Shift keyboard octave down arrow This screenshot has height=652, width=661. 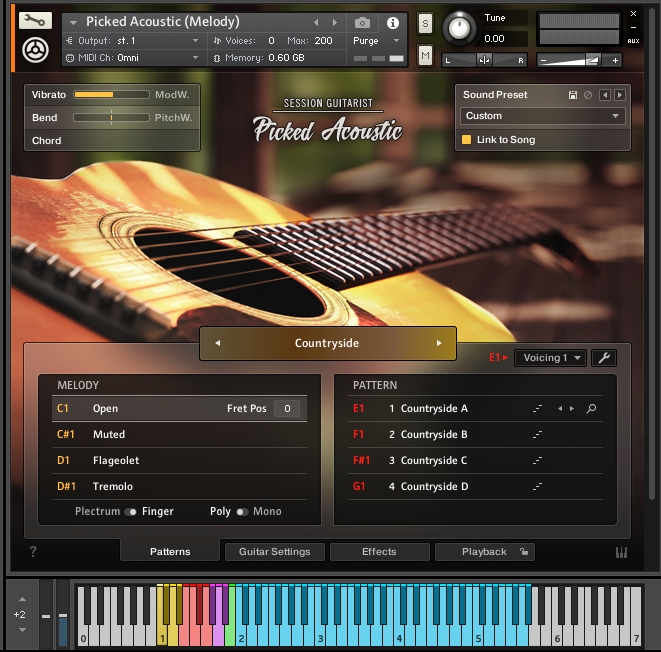point(22,630)
